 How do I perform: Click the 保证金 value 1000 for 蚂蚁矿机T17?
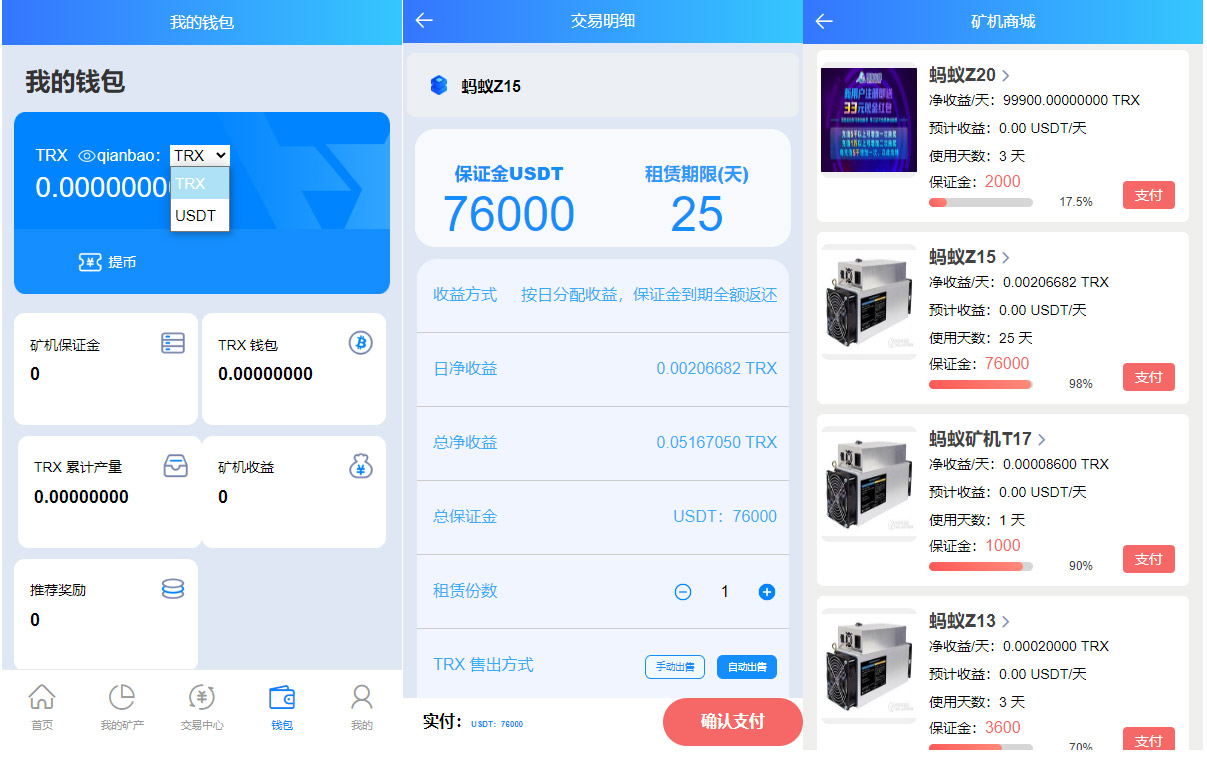(1003, 545)
